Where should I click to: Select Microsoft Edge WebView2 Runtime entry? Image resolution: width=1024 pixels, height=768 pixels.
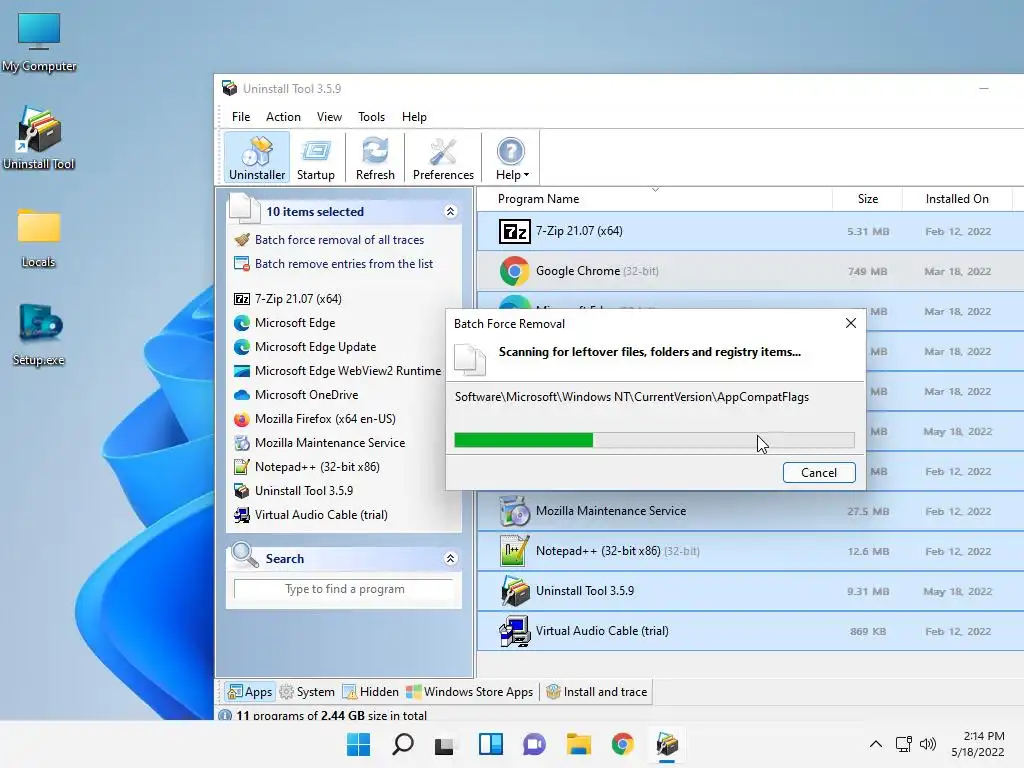click(x=338, y=371)
